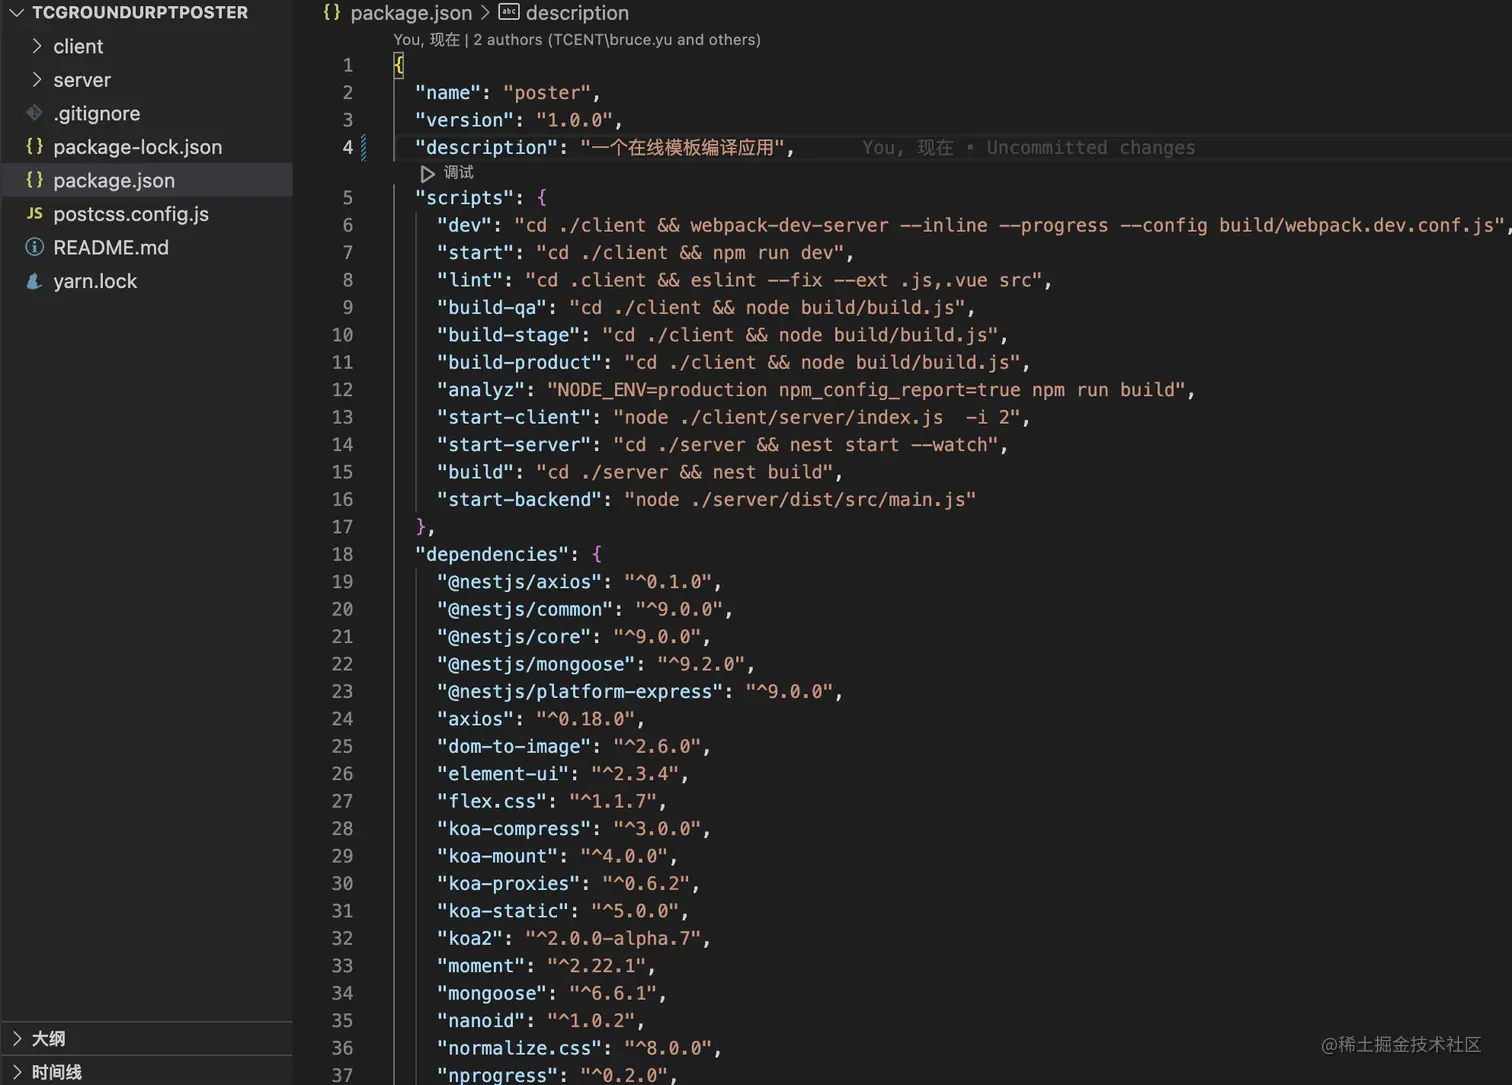1512x1085 pixels.
Task: Click the "lint" script key
Action: (470, 280)
